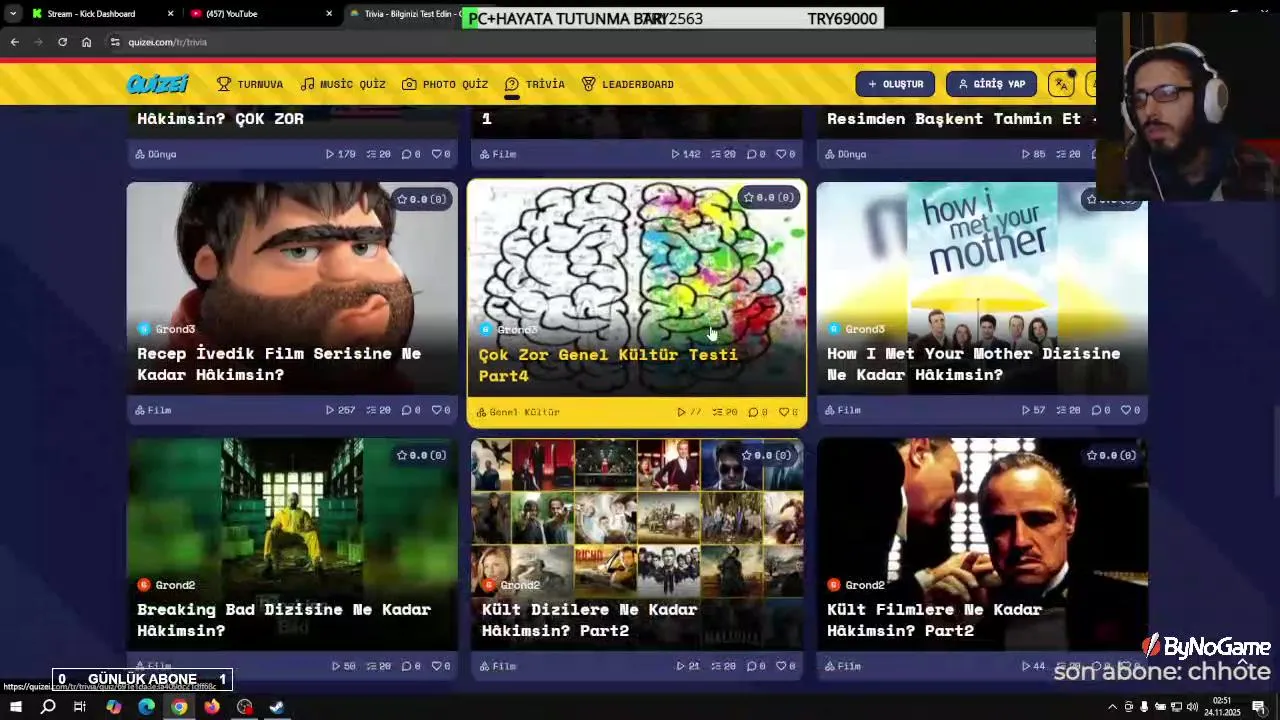Viewport: 1280px width, 720px height.
Task: Close the YouTube browser tab
Action: coord(329,14)
